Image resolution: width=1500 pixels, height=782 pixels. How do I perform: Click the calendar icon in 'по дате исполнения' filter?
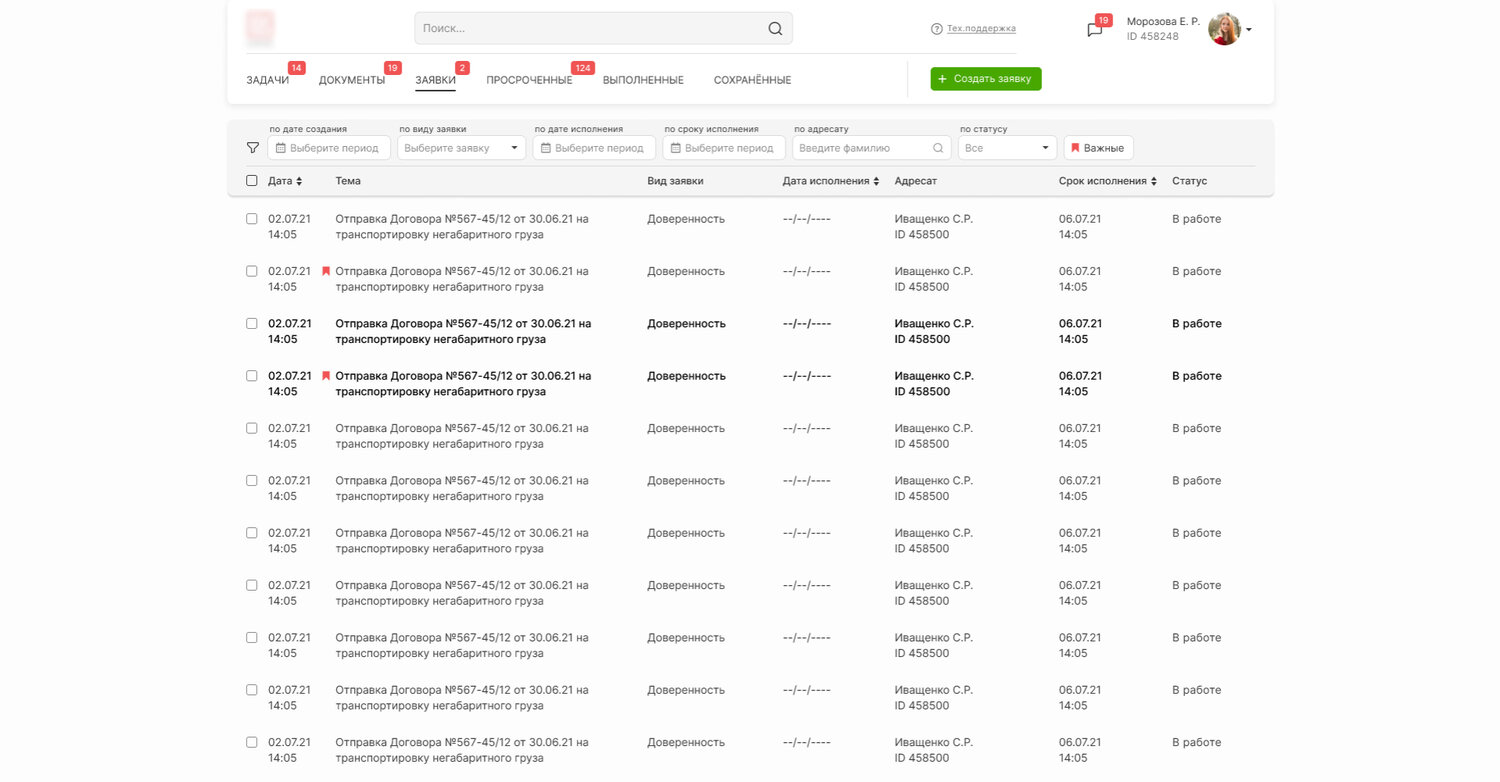546,148
